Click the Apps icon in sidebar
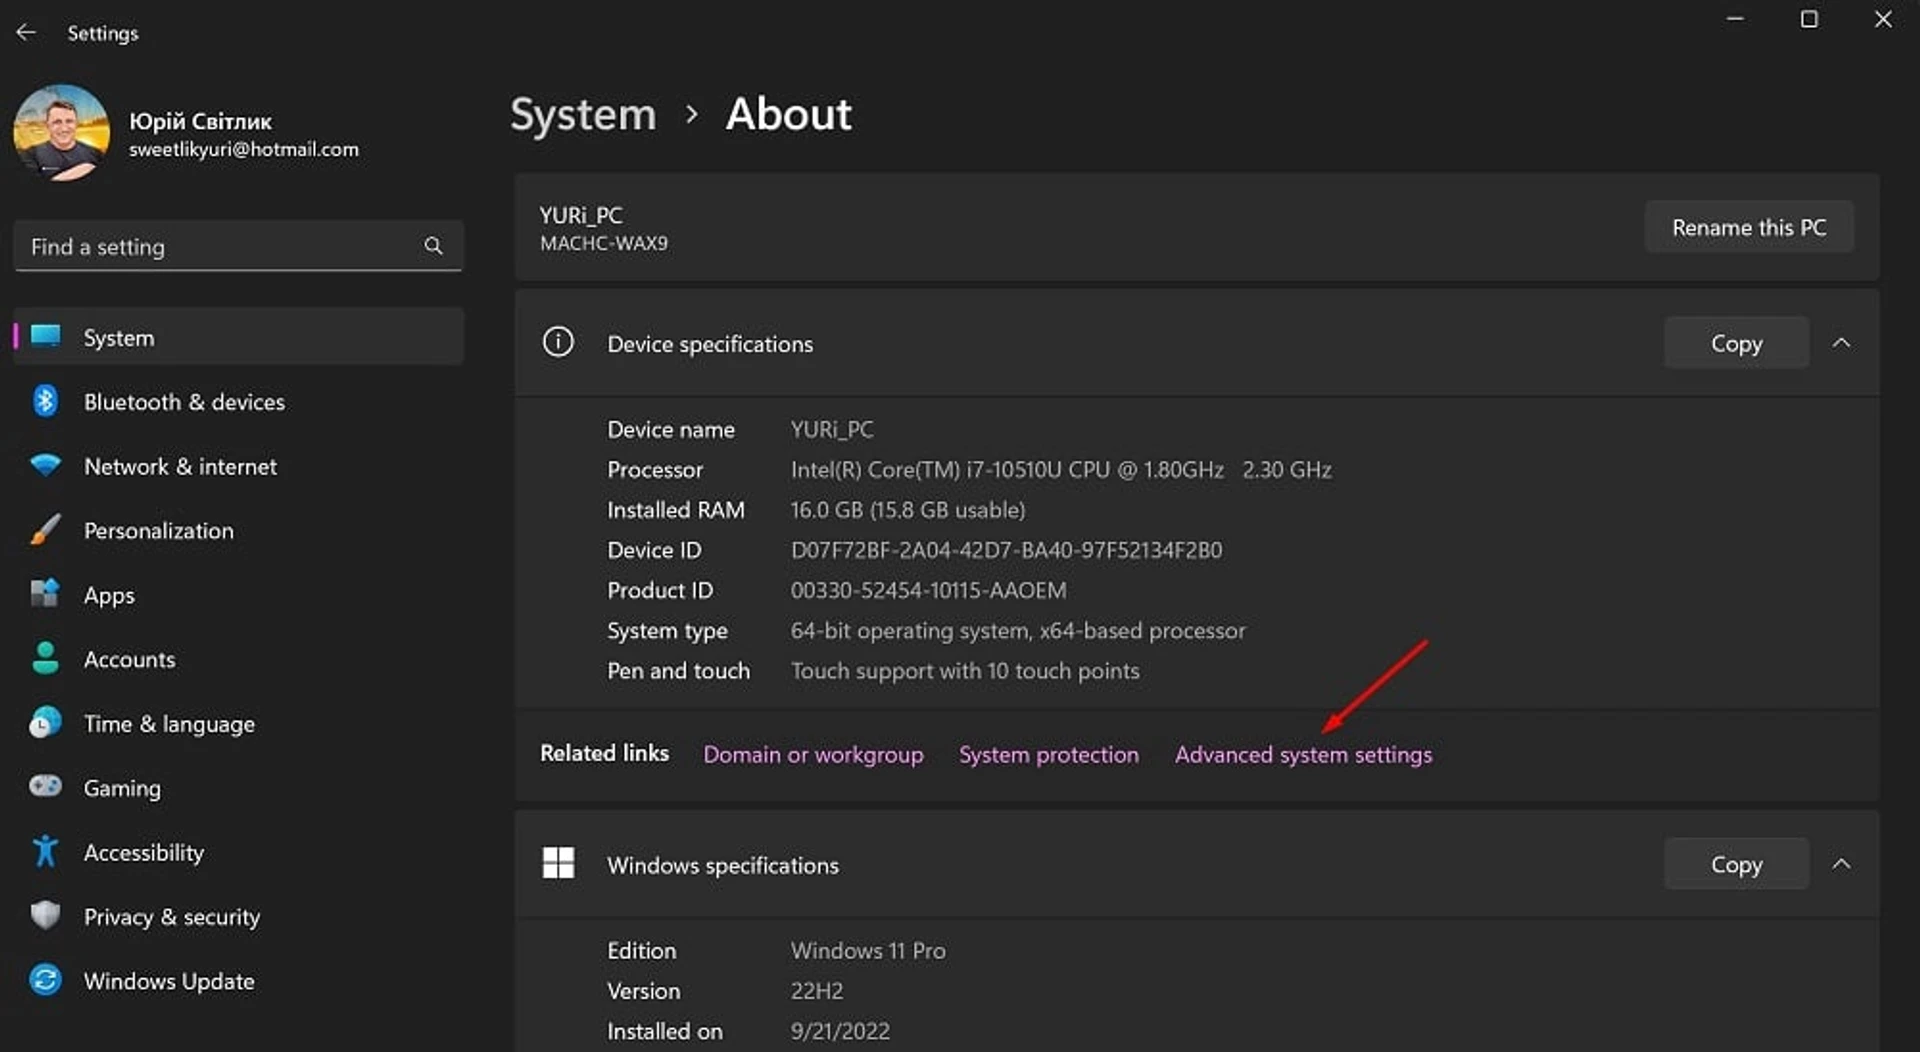 tap(45, 594)
